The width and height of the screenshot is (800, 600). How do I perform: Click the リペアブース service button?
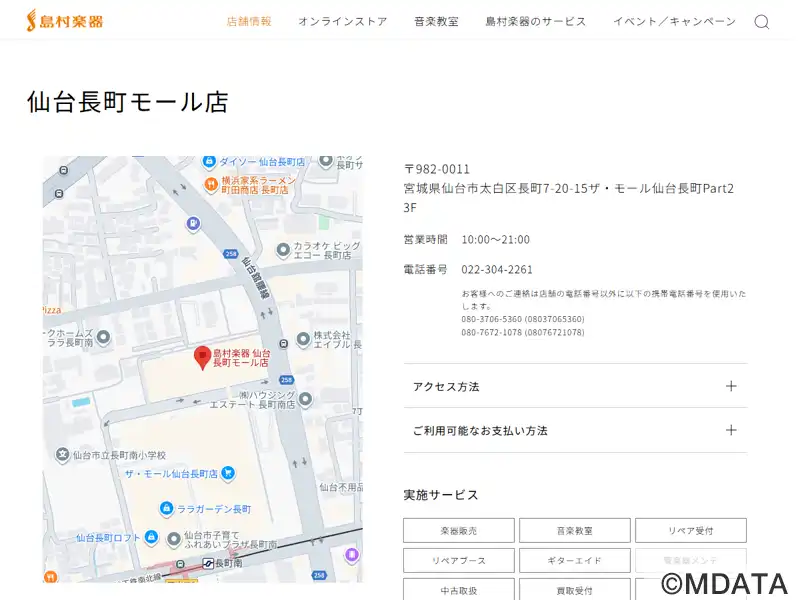point(459,560)
